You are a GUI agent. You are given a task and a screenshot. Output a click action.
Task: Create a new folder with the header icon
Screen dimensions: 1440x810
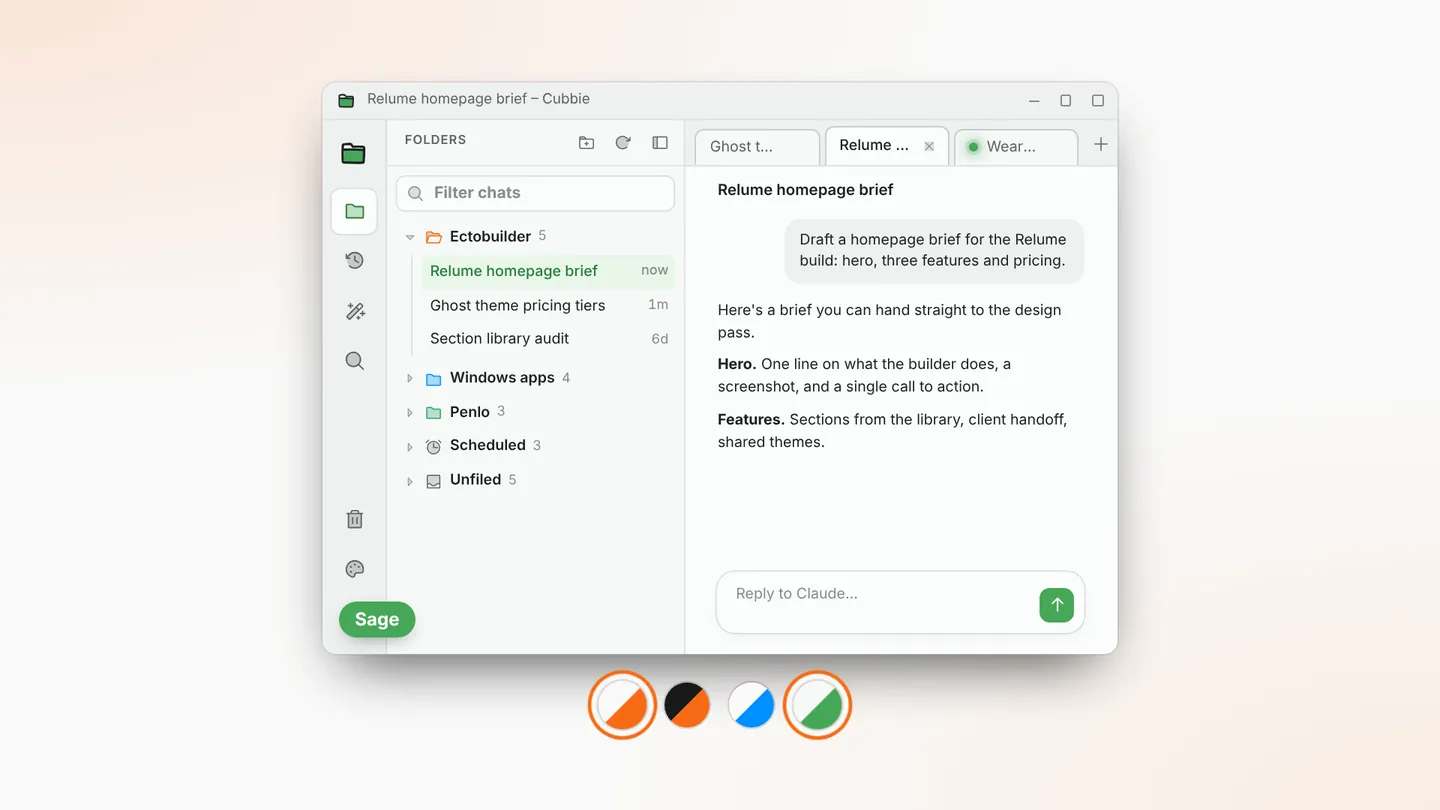pyautogui.click(x=586, y=143)
